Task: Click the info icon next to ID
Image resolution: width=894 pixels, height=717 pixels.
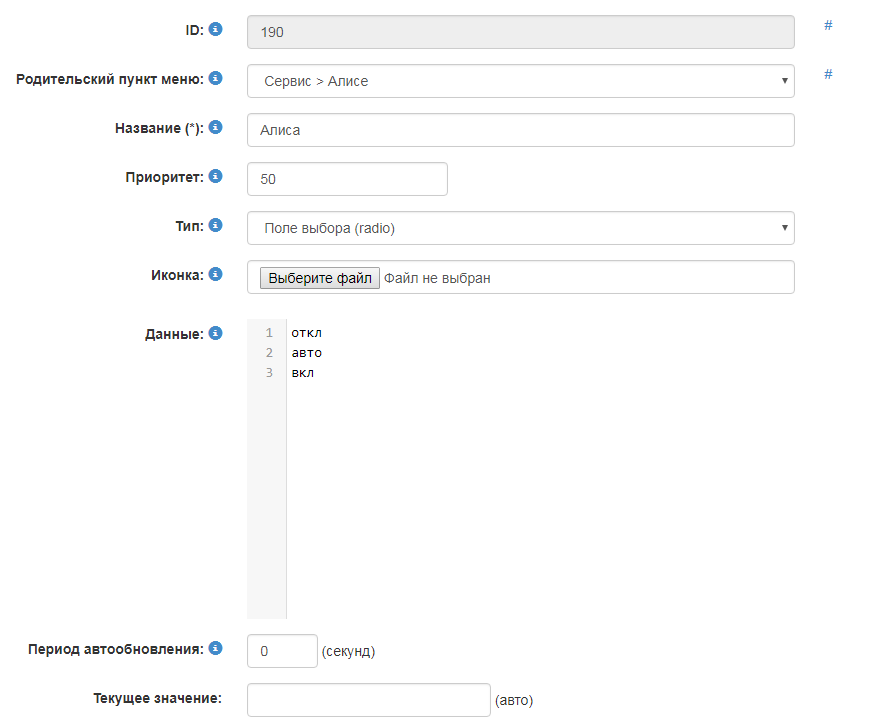Action: point(215,30)
